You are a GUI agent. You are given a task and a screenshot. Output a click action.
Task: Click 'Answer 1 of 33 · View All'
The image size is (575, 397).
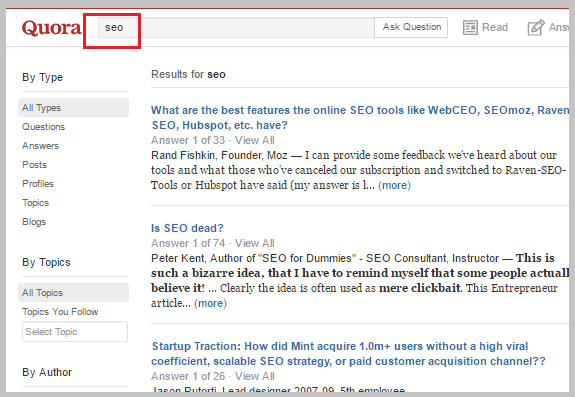click(x=213, y=140)
